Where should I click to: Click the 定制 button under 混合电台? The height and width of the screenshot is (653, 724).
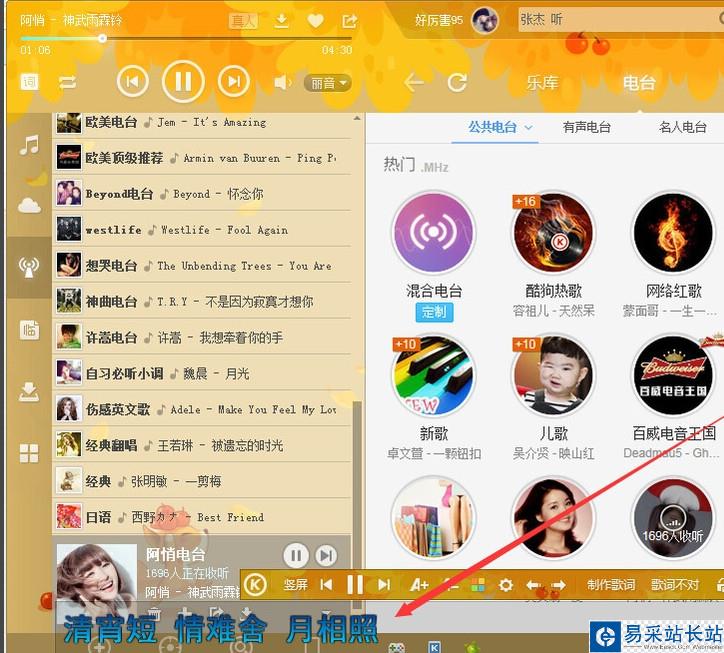pyautogui.click(x=434, y=312)
